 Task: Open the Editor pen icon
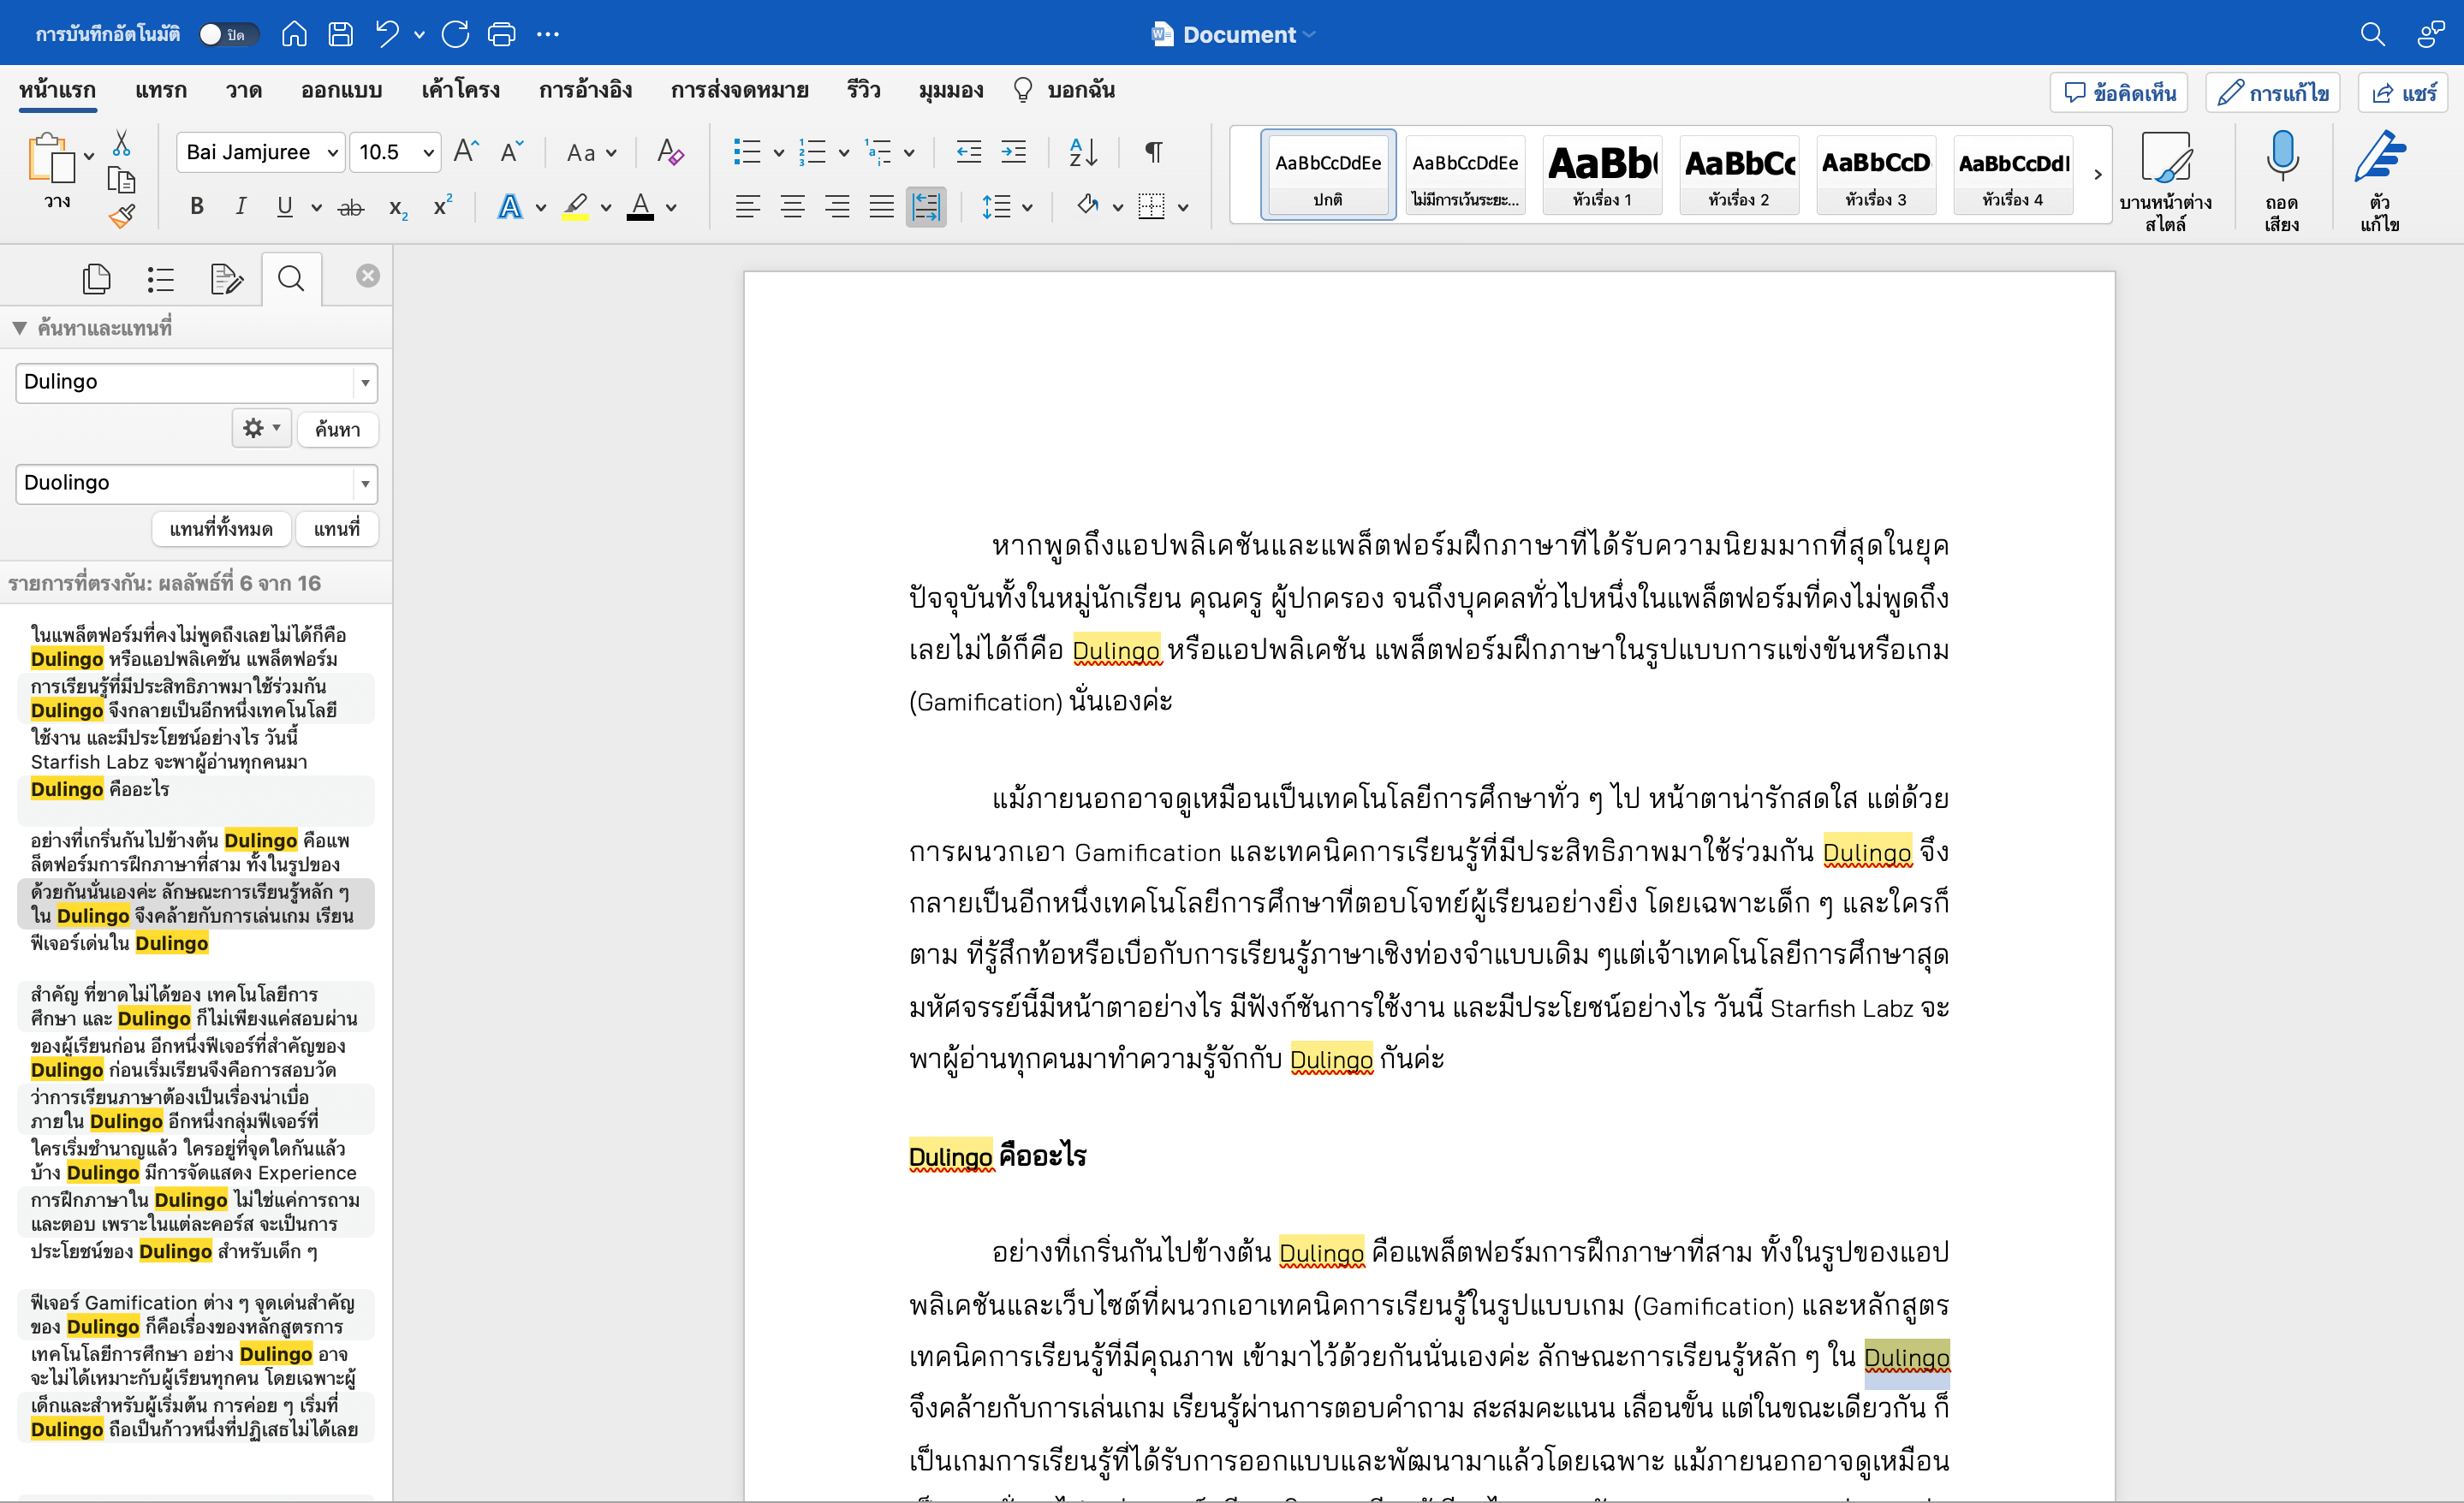(x=2380, y=180)
